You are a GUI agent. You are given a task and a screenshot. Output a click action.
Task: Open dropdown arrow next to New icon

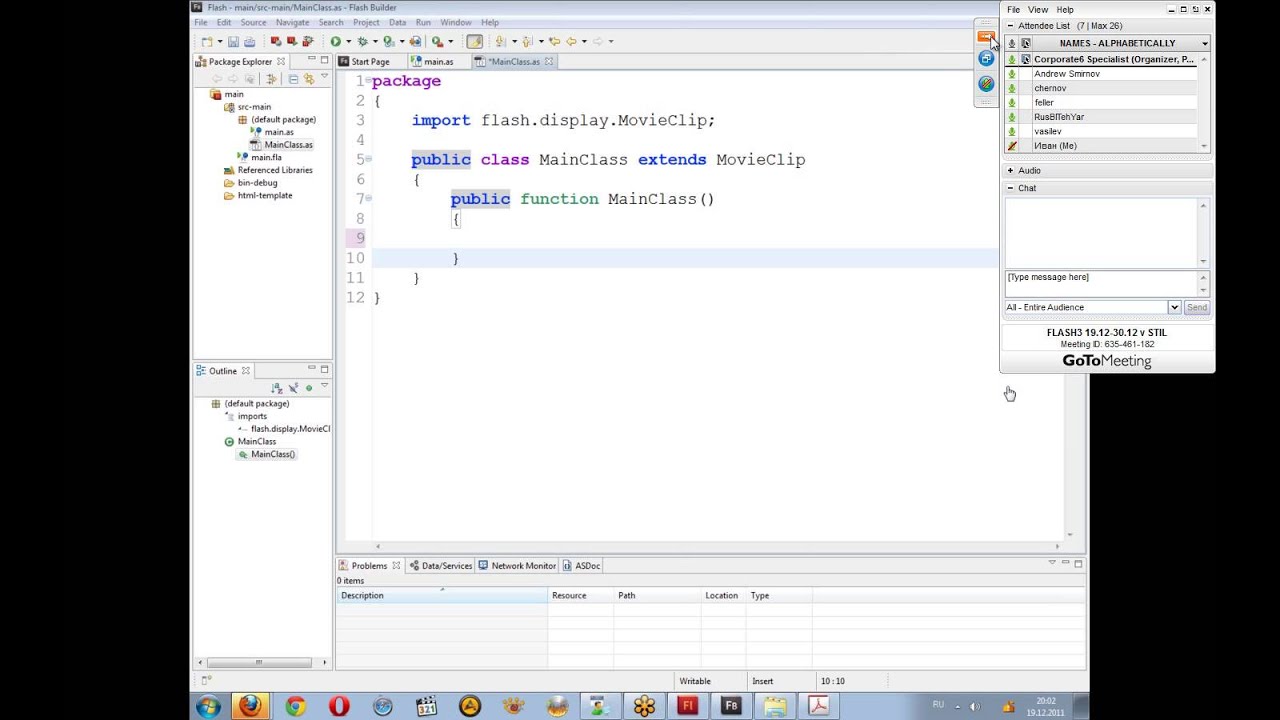pyautogui.click(x=220, y=41)
